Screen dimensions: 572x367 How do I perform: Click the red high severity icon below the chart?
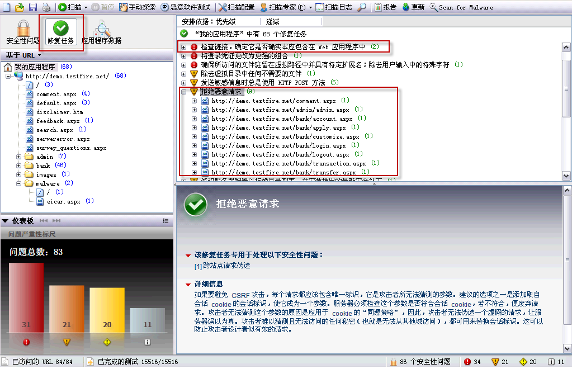pyautogui.click(x=26, y=342)
